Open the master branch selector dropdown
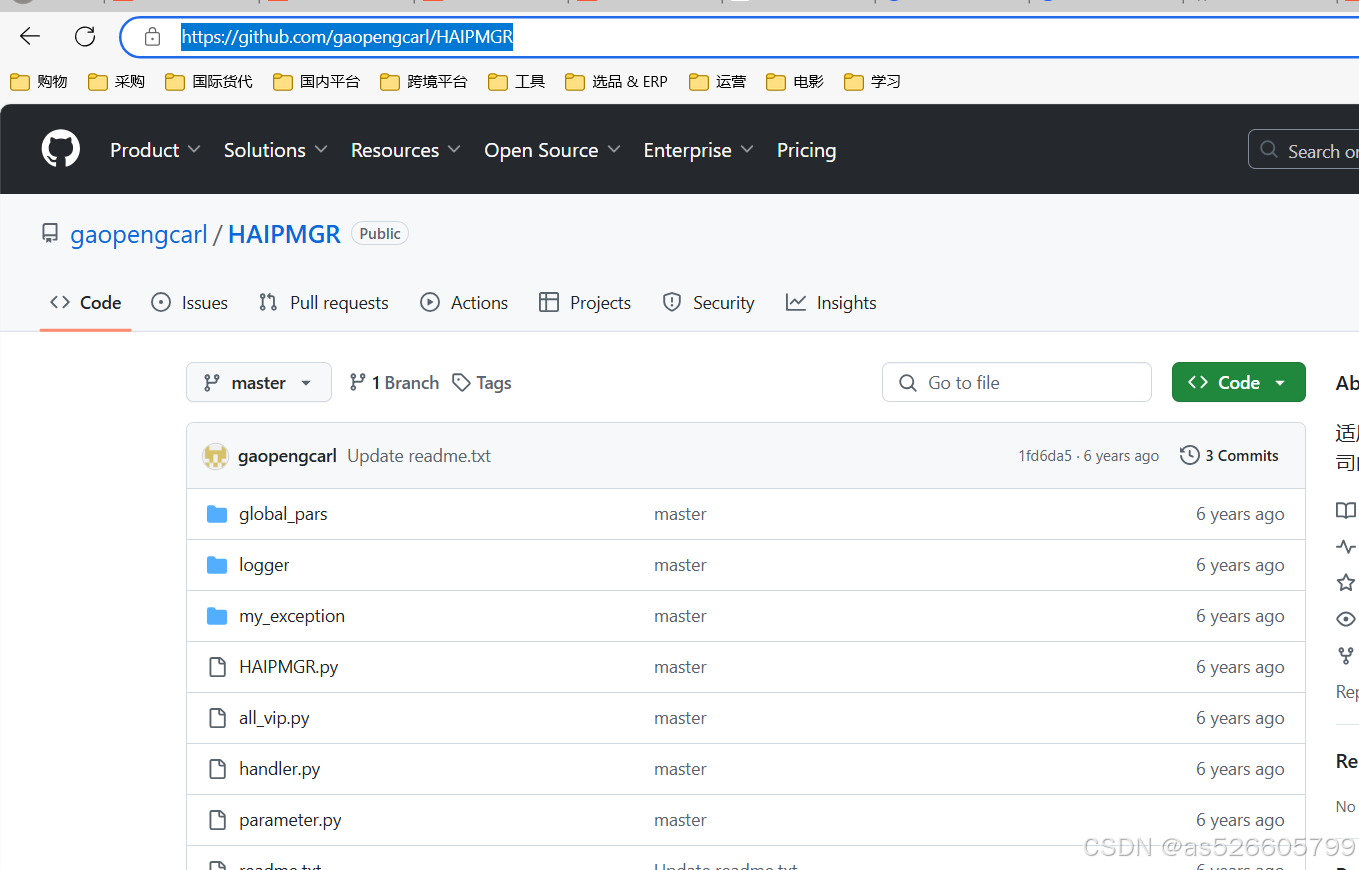Screen dimensions: 1359x870 pyautogui.click(x=259, y=382)
